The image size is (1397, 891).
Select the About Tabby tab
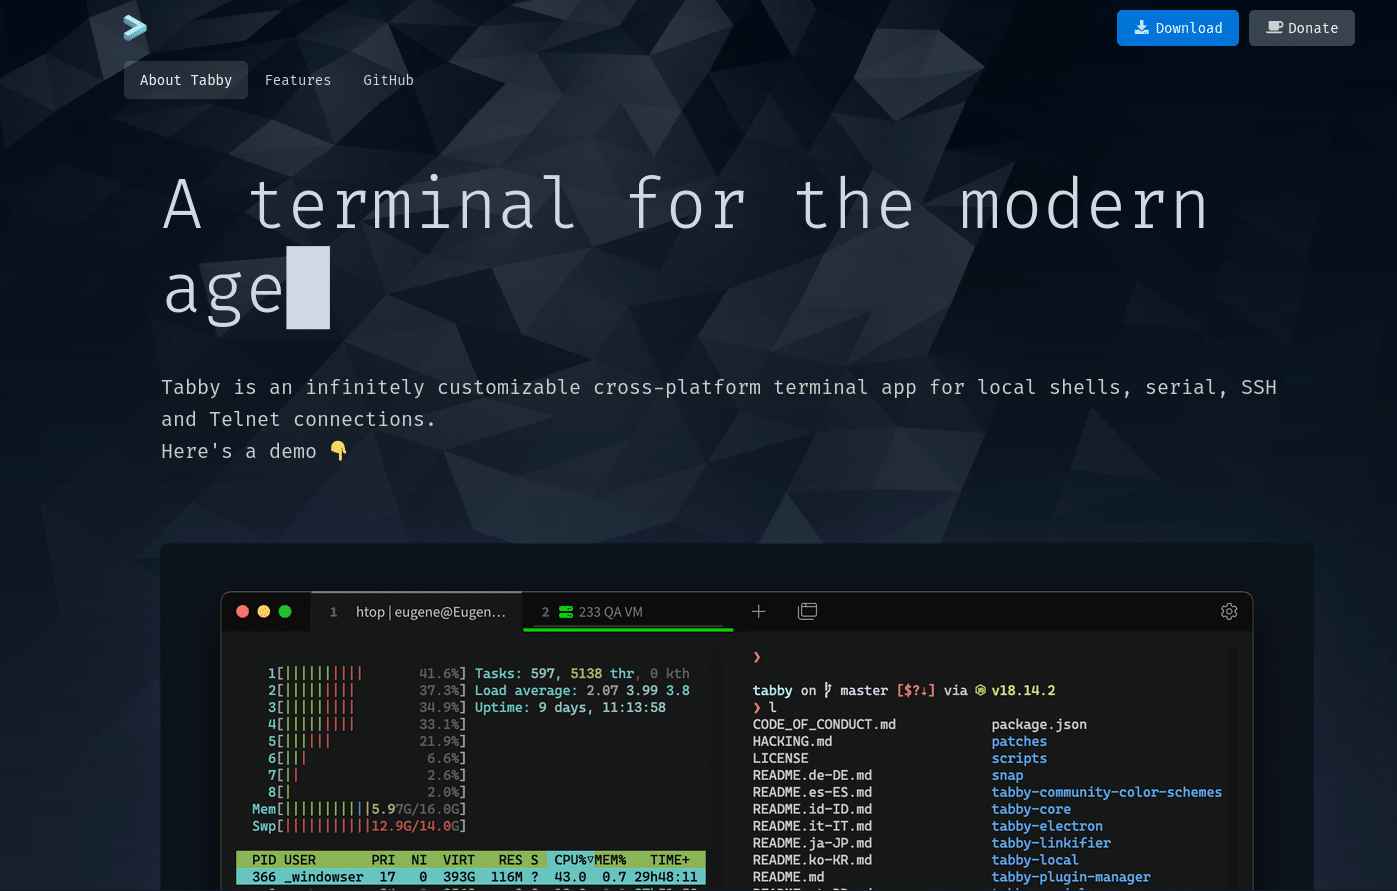click(186, 80)
